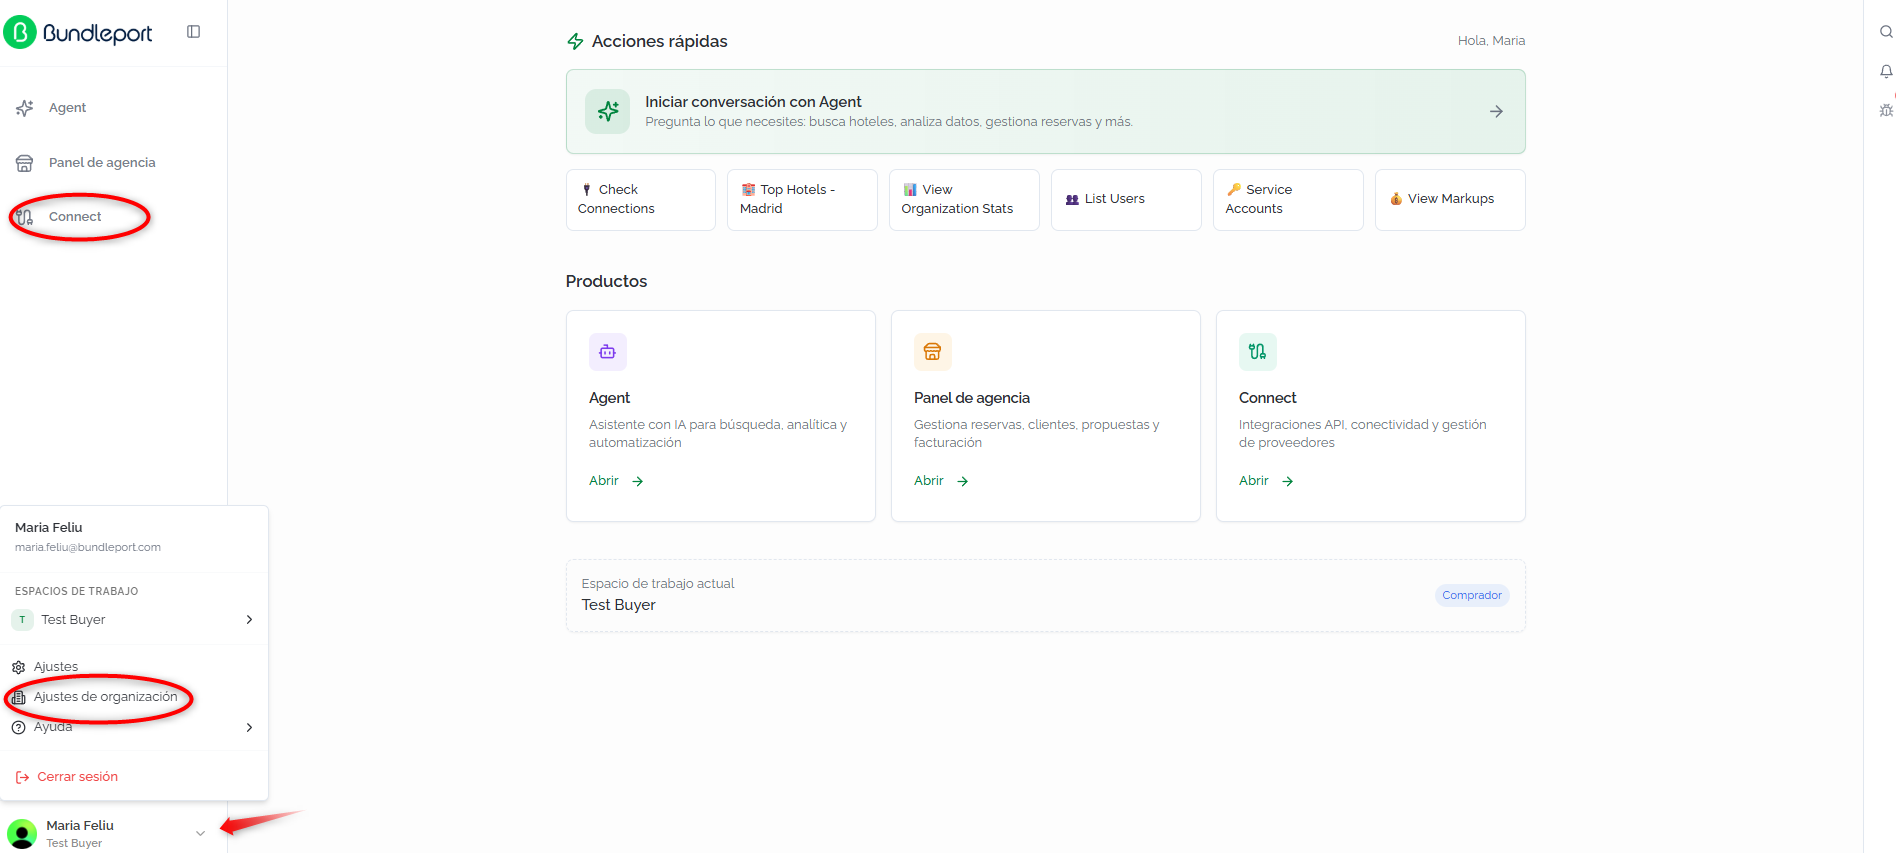Toggle the user menu chevron beside Maria Feliu

(201, 834)
